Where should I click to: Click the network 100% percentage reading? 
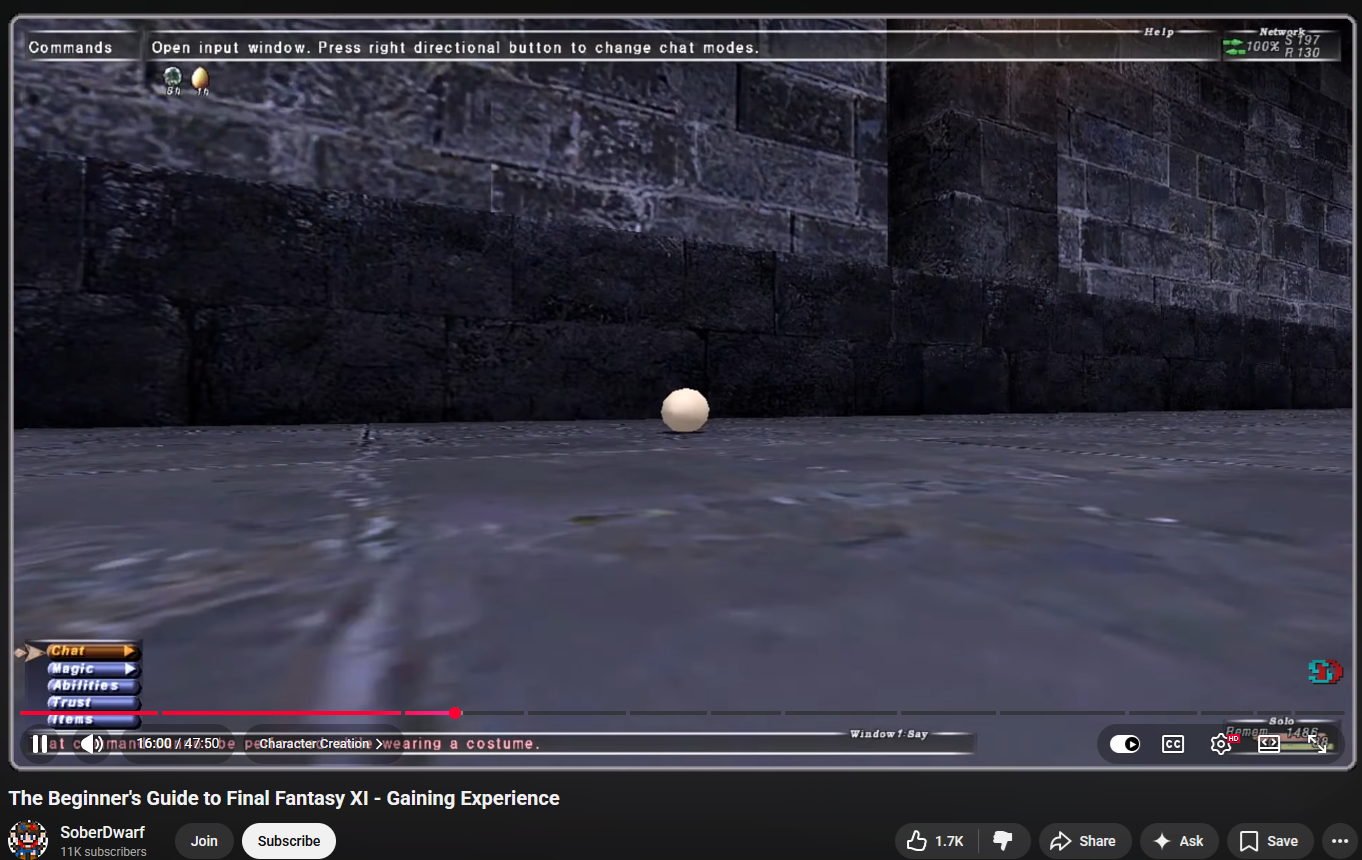pos(1263,46)
